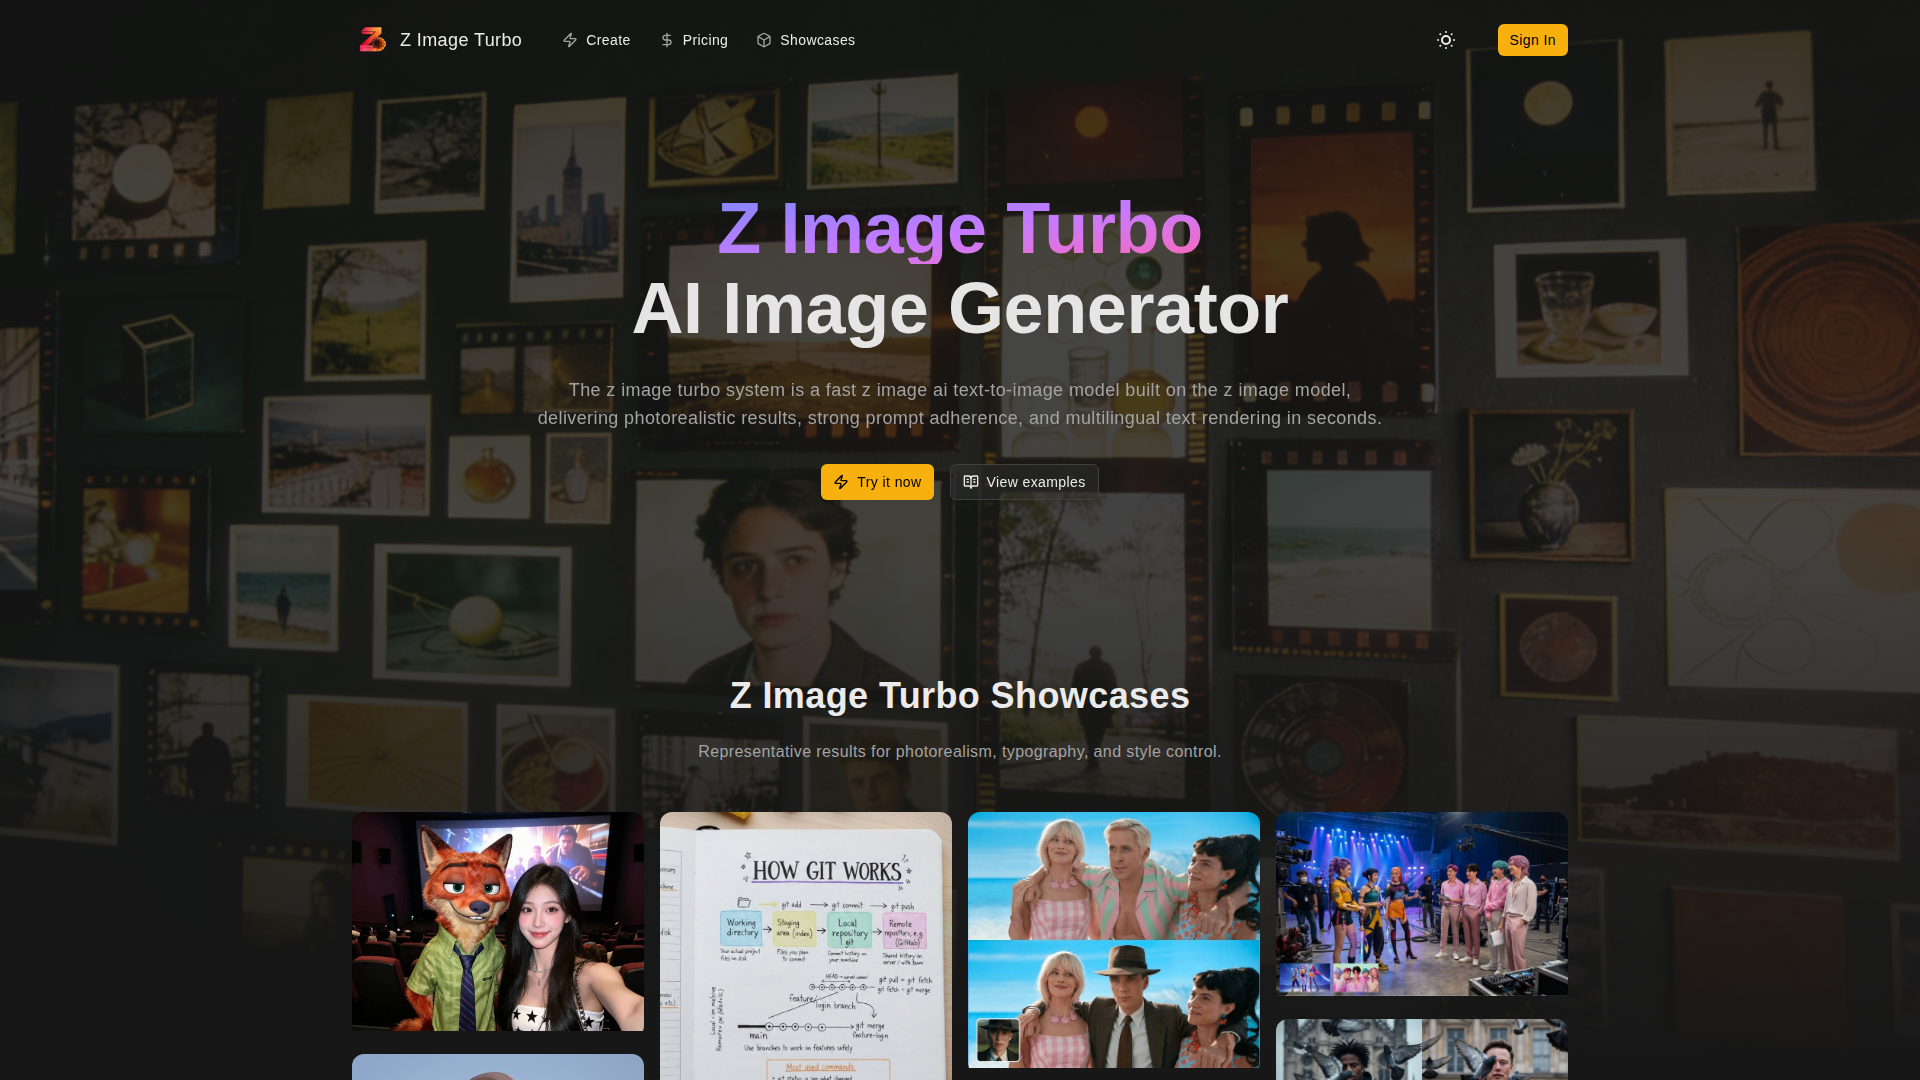Click the Z Image Turbo brand name
Screen dimensions: 1920x1080
pos(461,40)
